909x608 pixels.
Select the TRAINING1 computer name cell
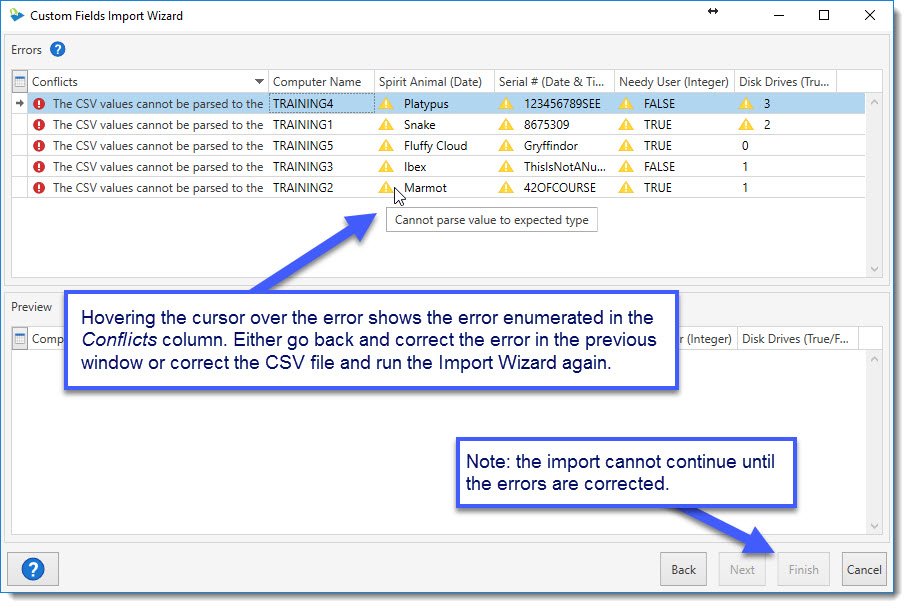tap(321, 125)
